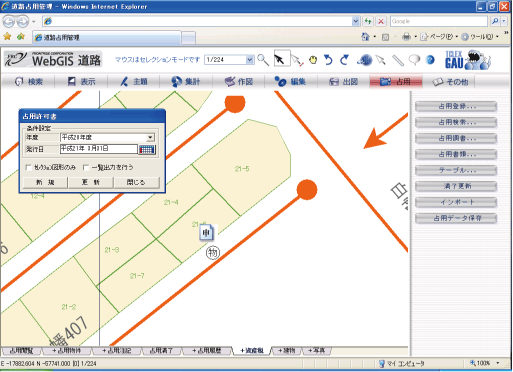Click the 閉じる button in the dialog

136,182
